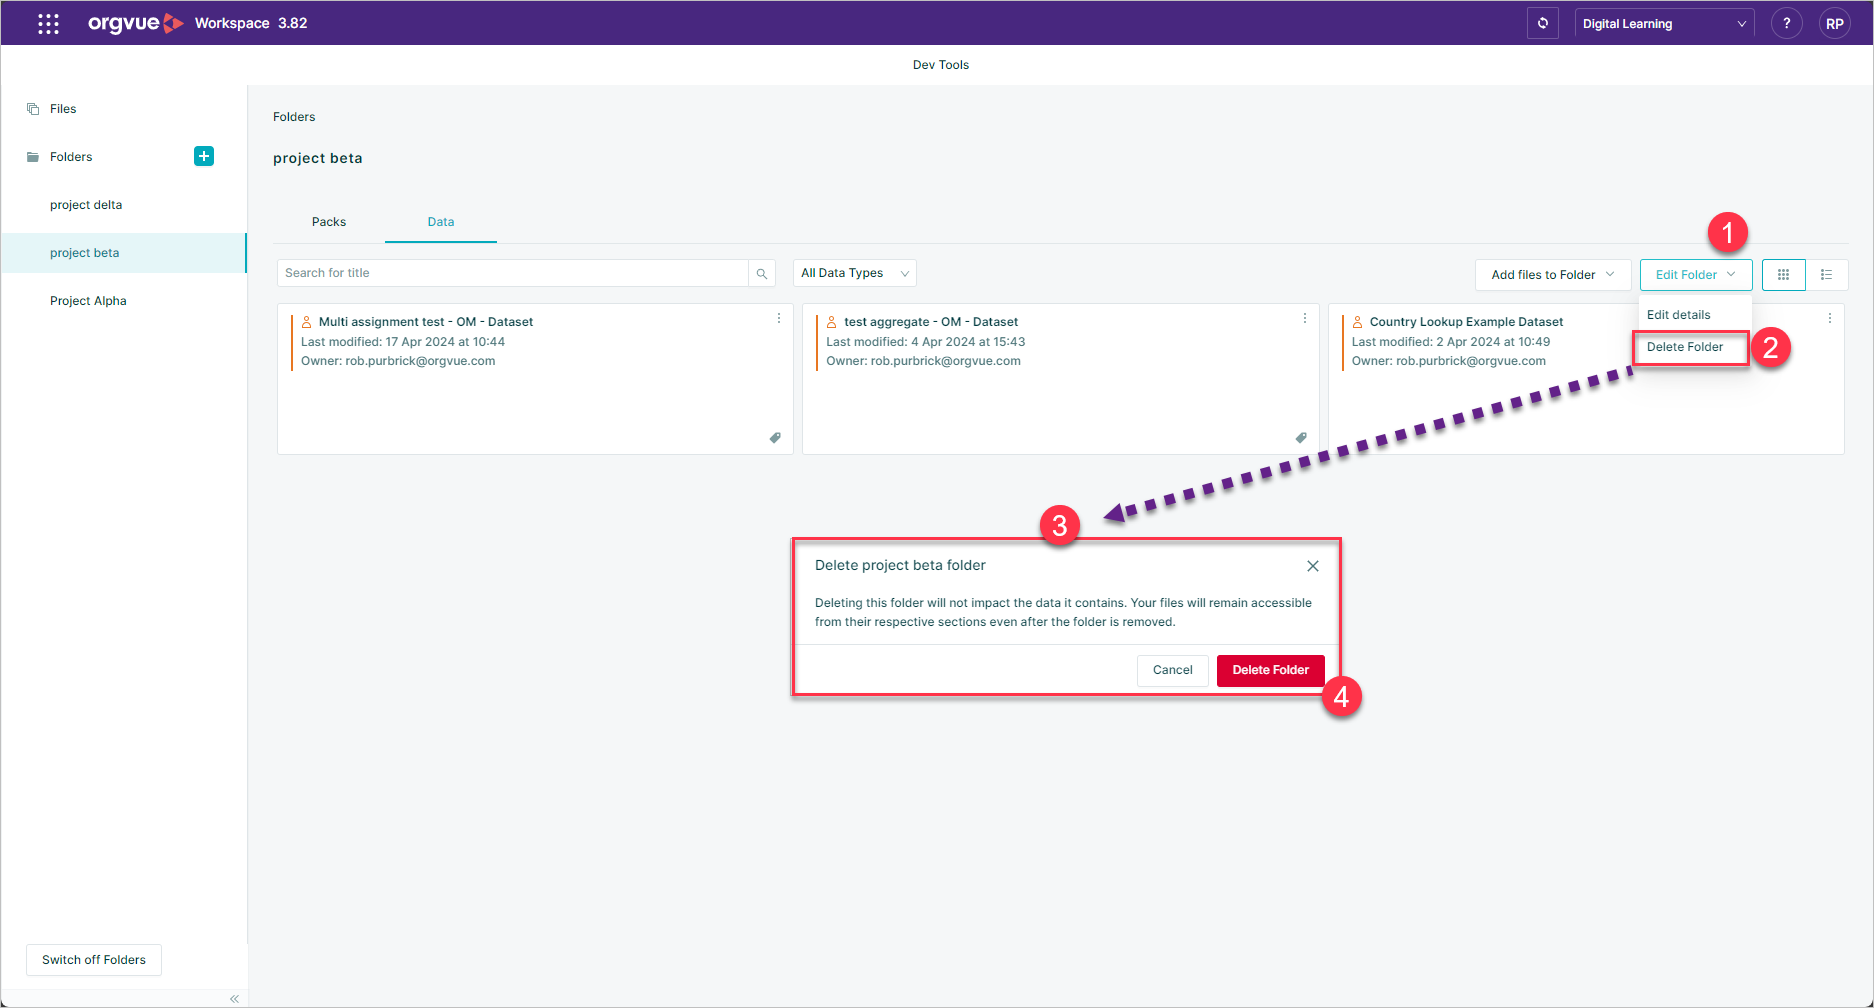
Task: Open the Add files to Folder dropdown
Action: point(1553,274)
